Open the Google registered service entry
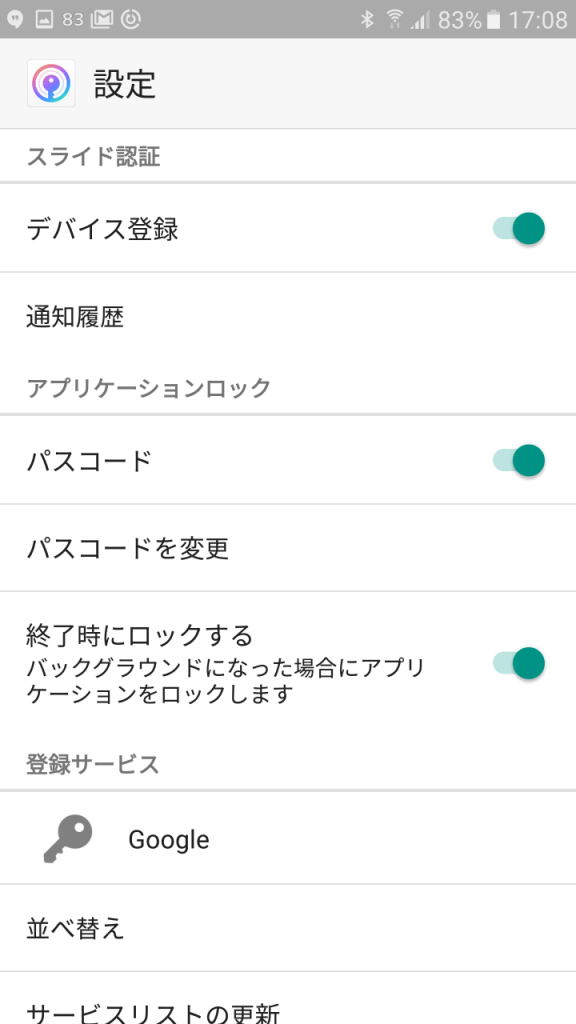Image resolution: width=576 pixels, height=1024 pixels. pyautogui.click(x=288, y=839)
